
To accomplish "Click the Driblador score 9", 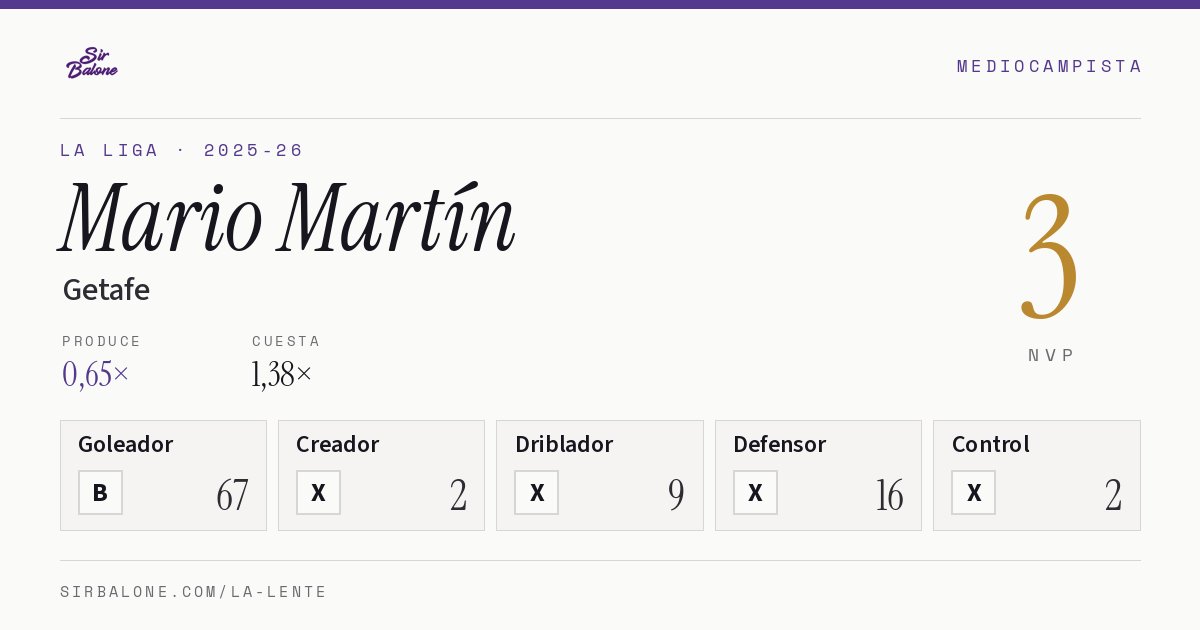I will (676, 495).
